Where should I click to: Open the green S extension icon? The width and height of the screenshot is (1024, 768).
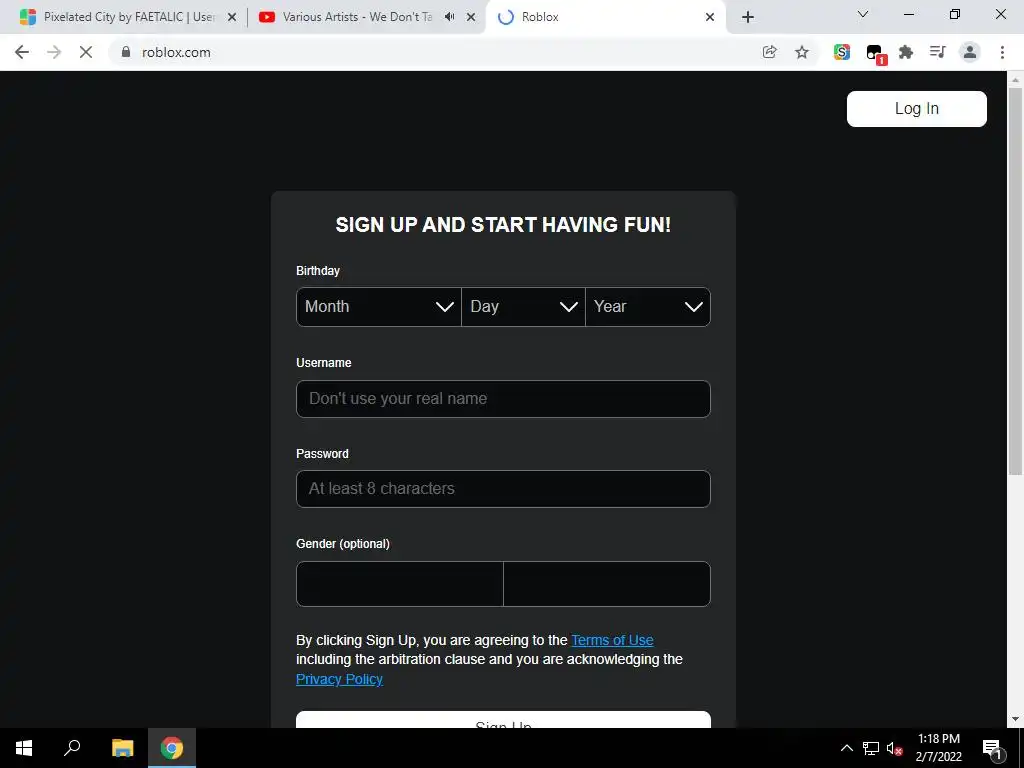842,52
